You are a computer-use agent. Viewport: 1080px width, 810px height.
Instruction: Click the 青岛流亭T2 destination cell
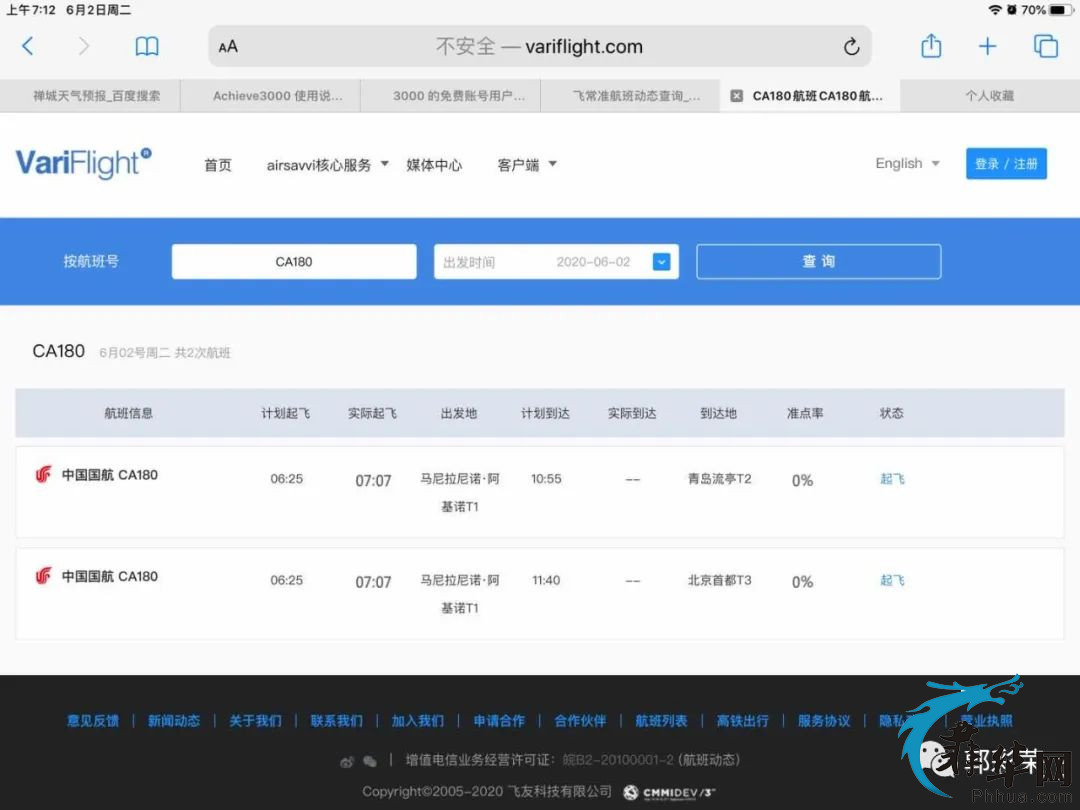720,479
